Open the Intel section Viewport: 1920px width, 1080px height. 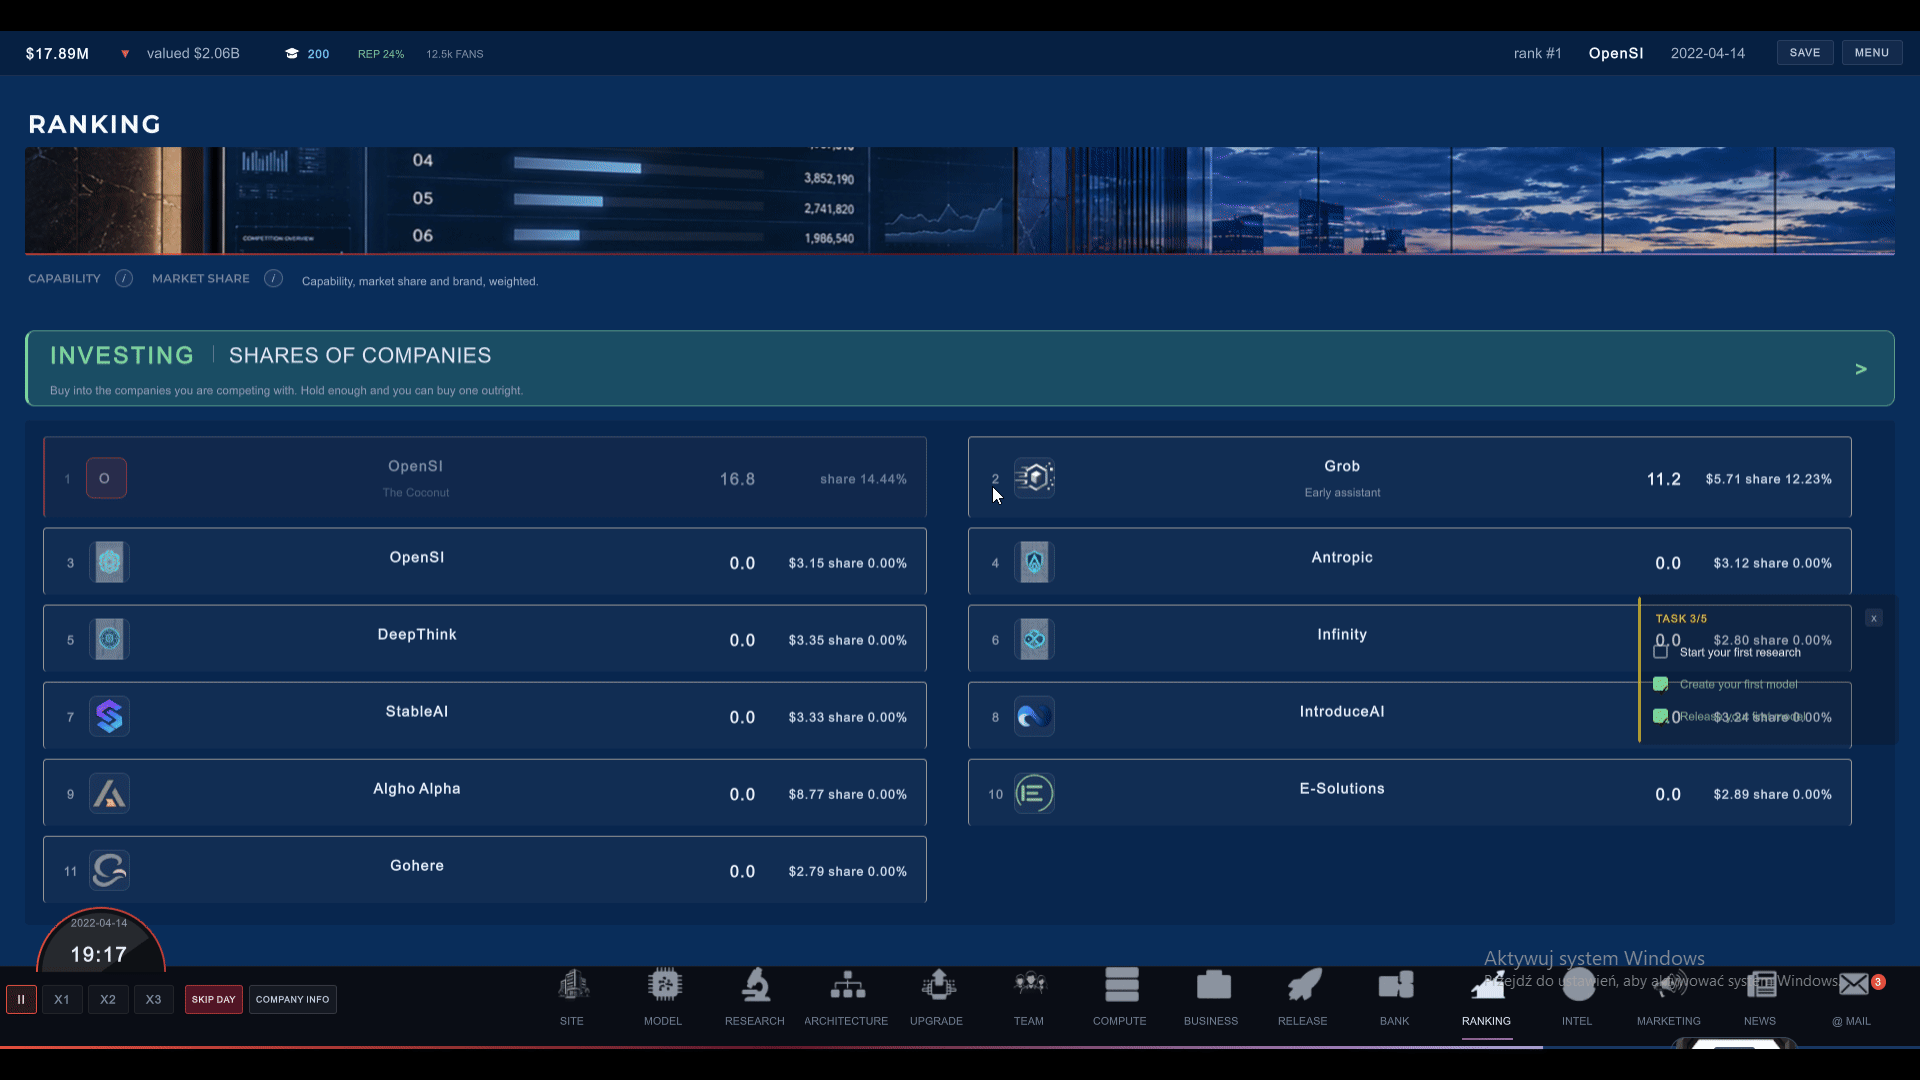[x=1577, y=997]
